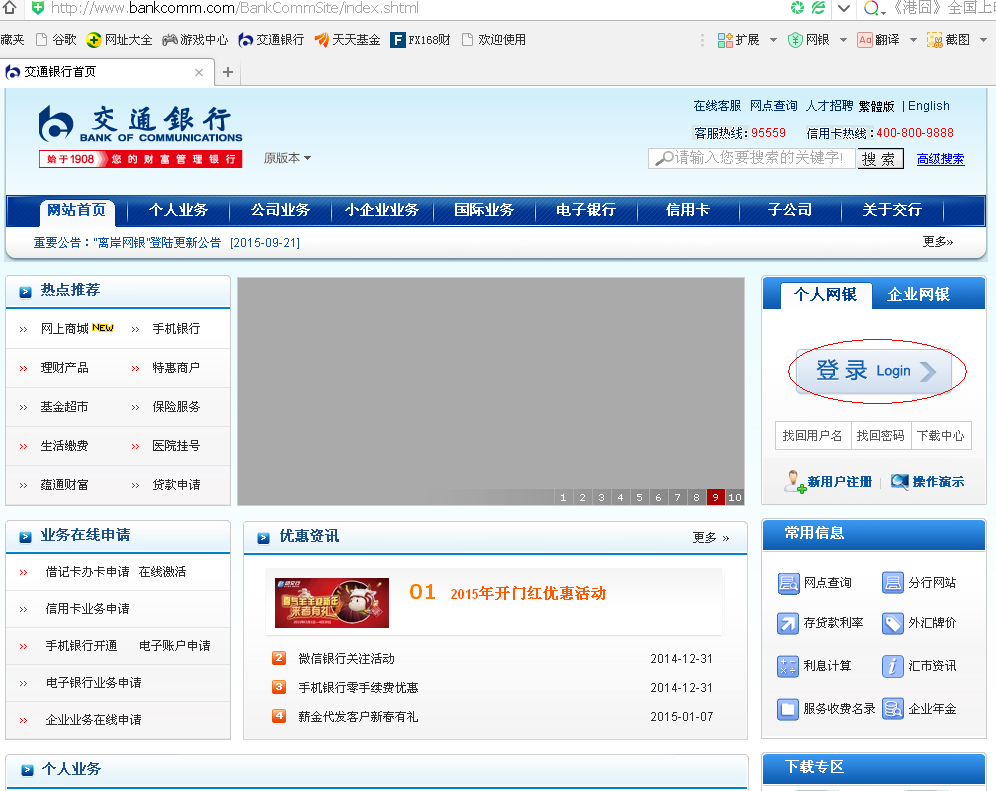
Task: Open the 公司业务 navigation menu
Action: (x=280, y=210)
